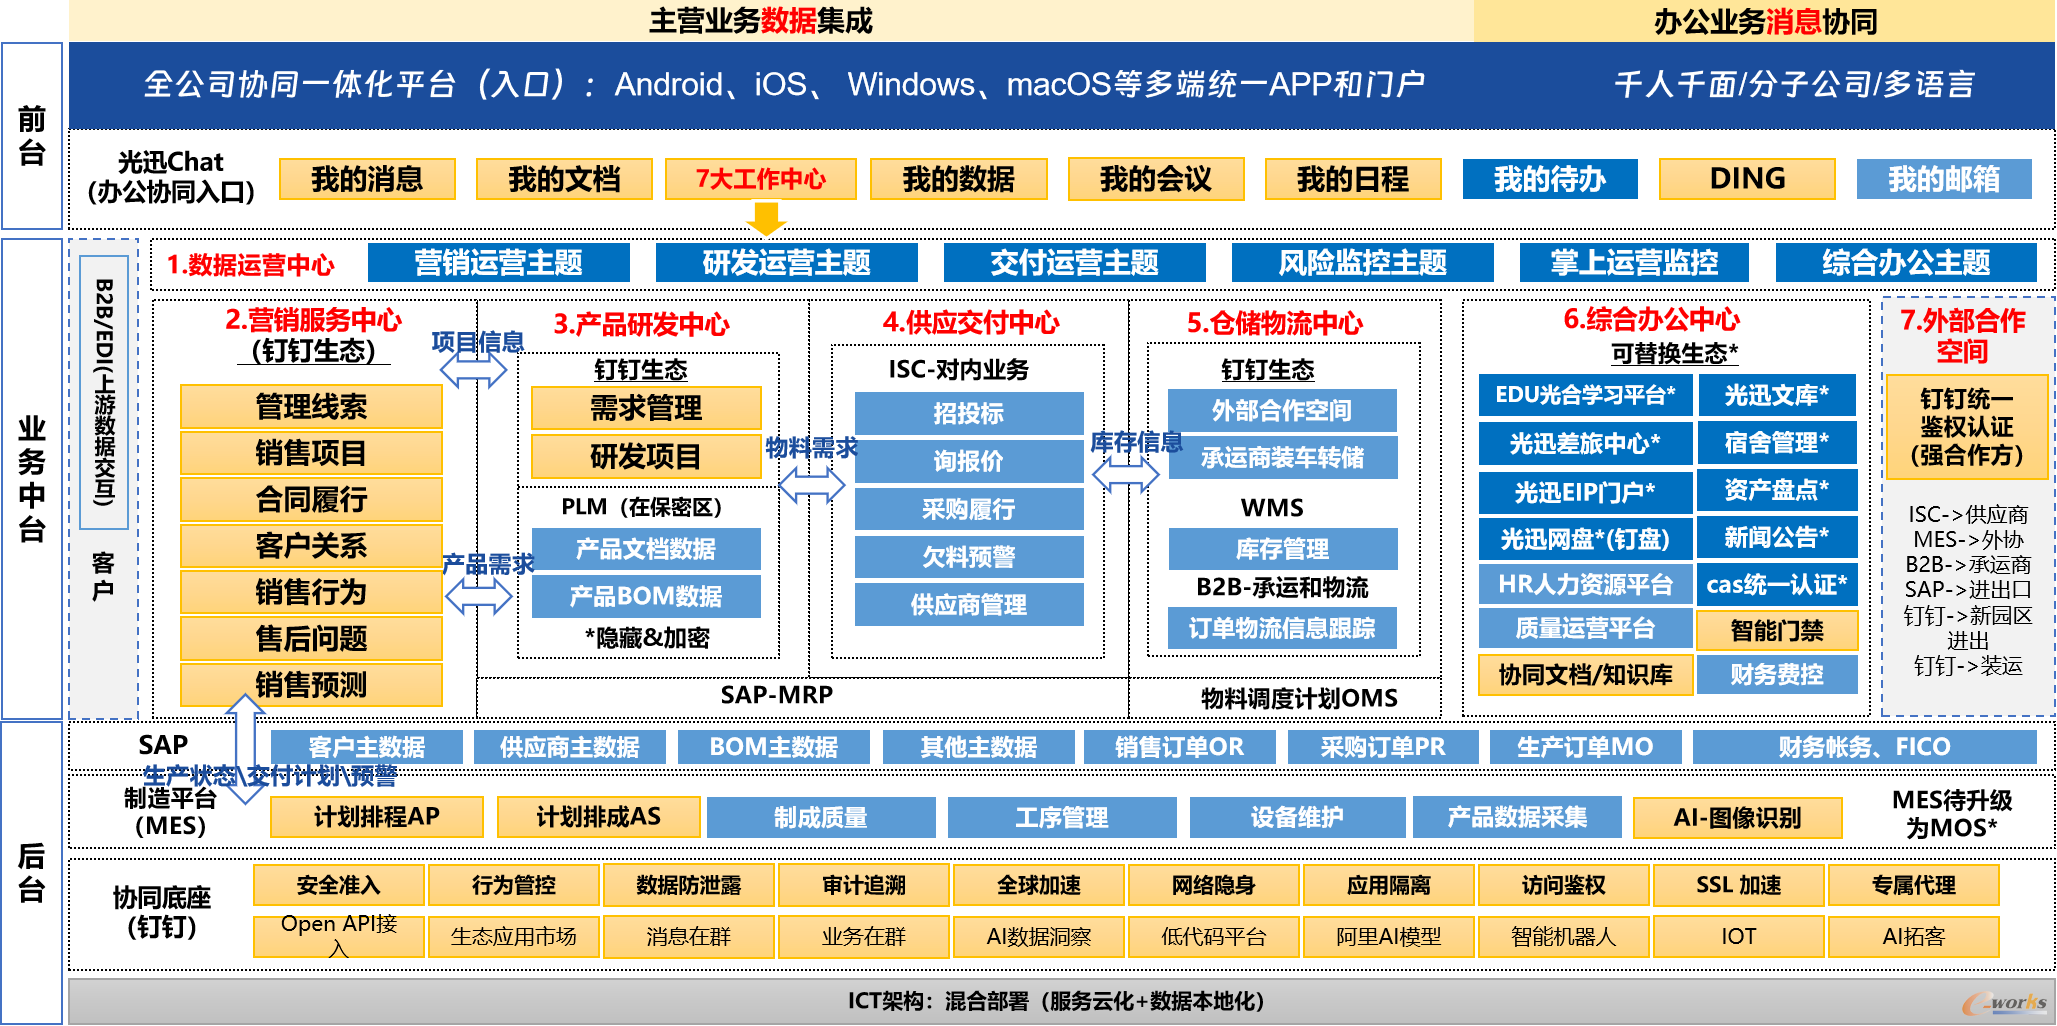This screenshot has width=2057, height=1026.
Task: Select 宿舍管理* box
Action: 1777,443
